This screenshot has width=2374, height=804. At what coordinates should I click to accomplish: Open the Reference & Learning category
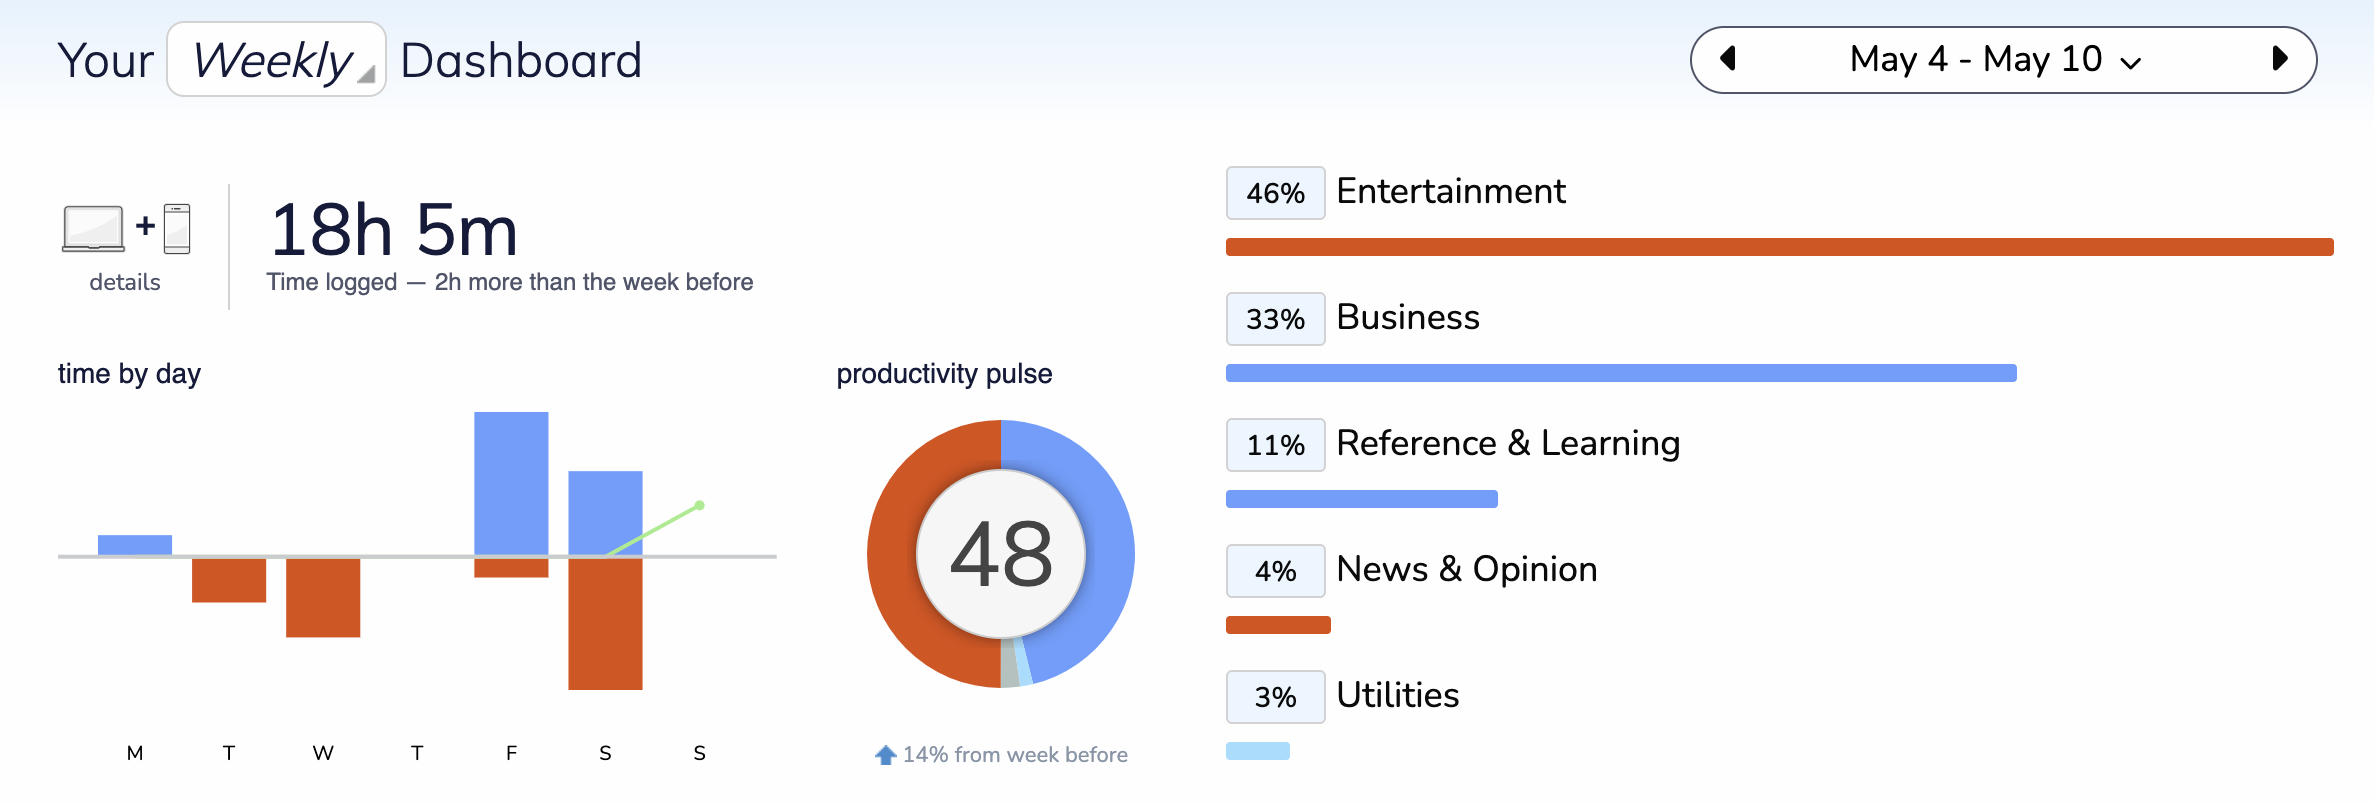[1508, 443]
